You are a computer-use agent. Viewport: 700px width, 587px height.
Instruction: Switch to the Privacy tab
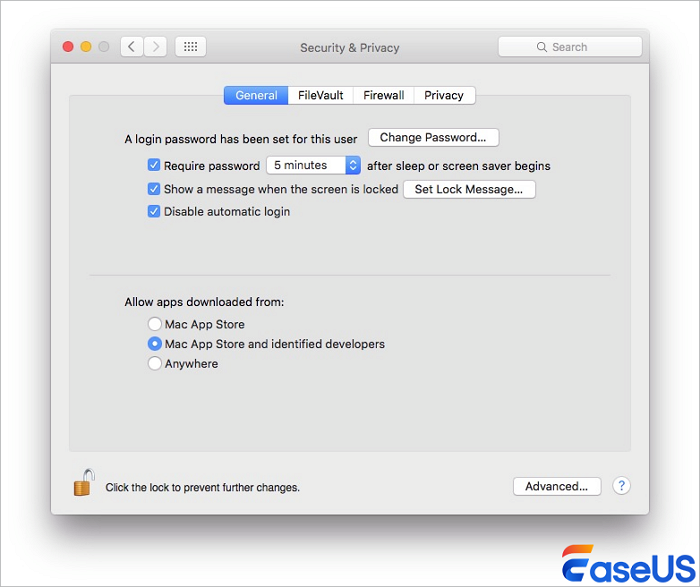(x=444, y=96)
